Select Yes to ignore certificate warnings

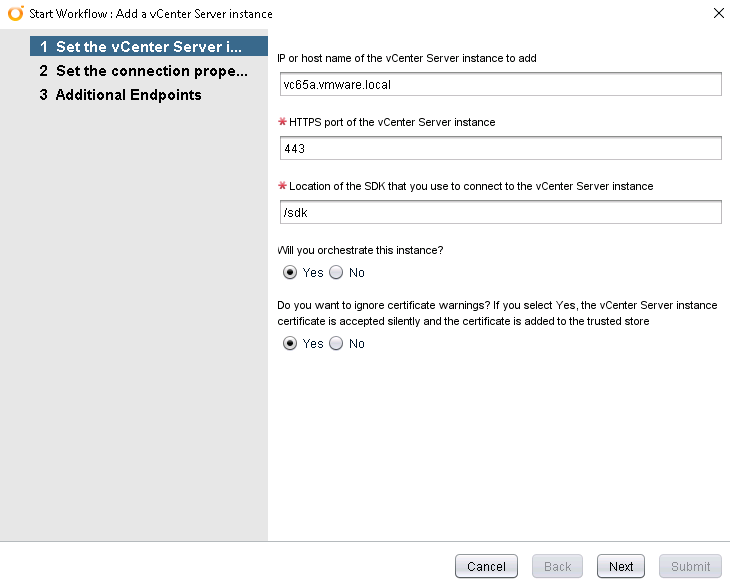pyautogui.click(x=291, y=343)
